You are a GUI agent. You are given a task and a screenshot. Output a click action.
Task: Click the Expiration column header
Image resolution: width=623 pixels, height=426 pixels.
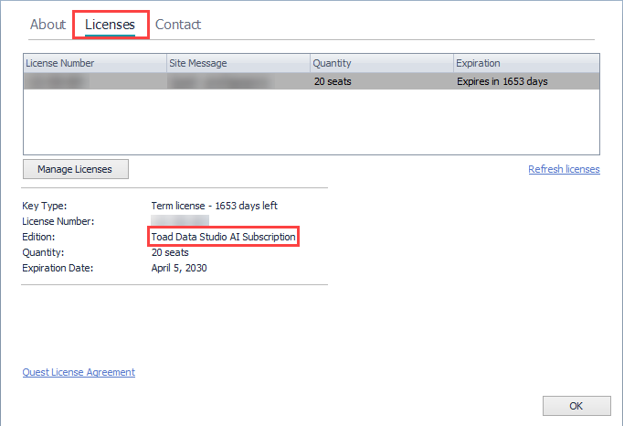click(526, 63)
